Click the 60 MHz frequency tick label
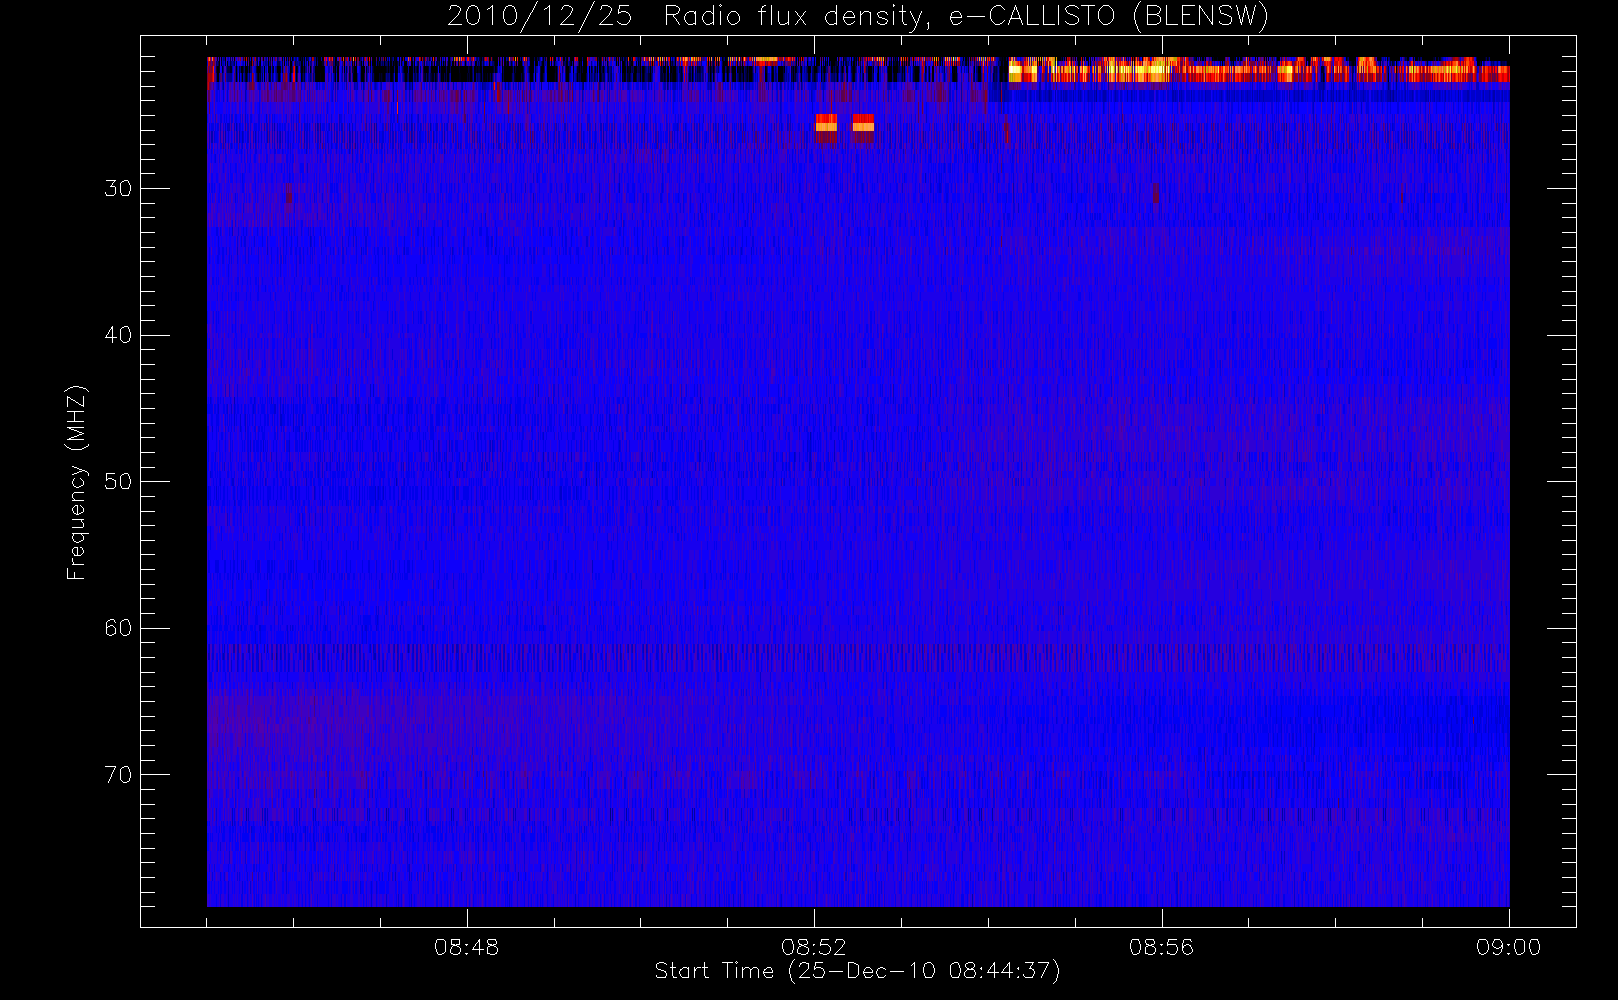The height and width of the screenshot is (1000, 1618). 118,628
